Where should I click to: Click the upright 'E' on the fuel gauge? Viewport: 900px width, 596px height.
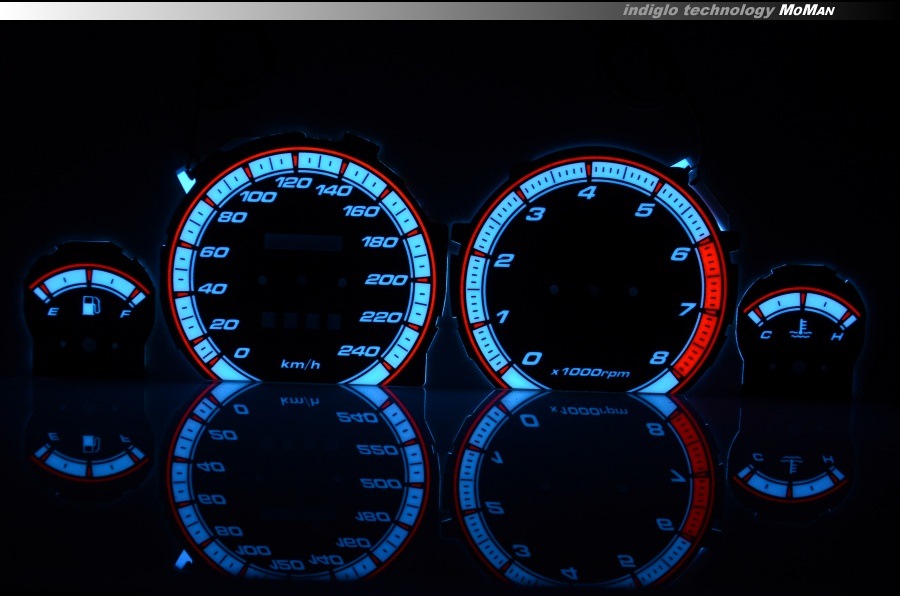click(x=53, y=312)
